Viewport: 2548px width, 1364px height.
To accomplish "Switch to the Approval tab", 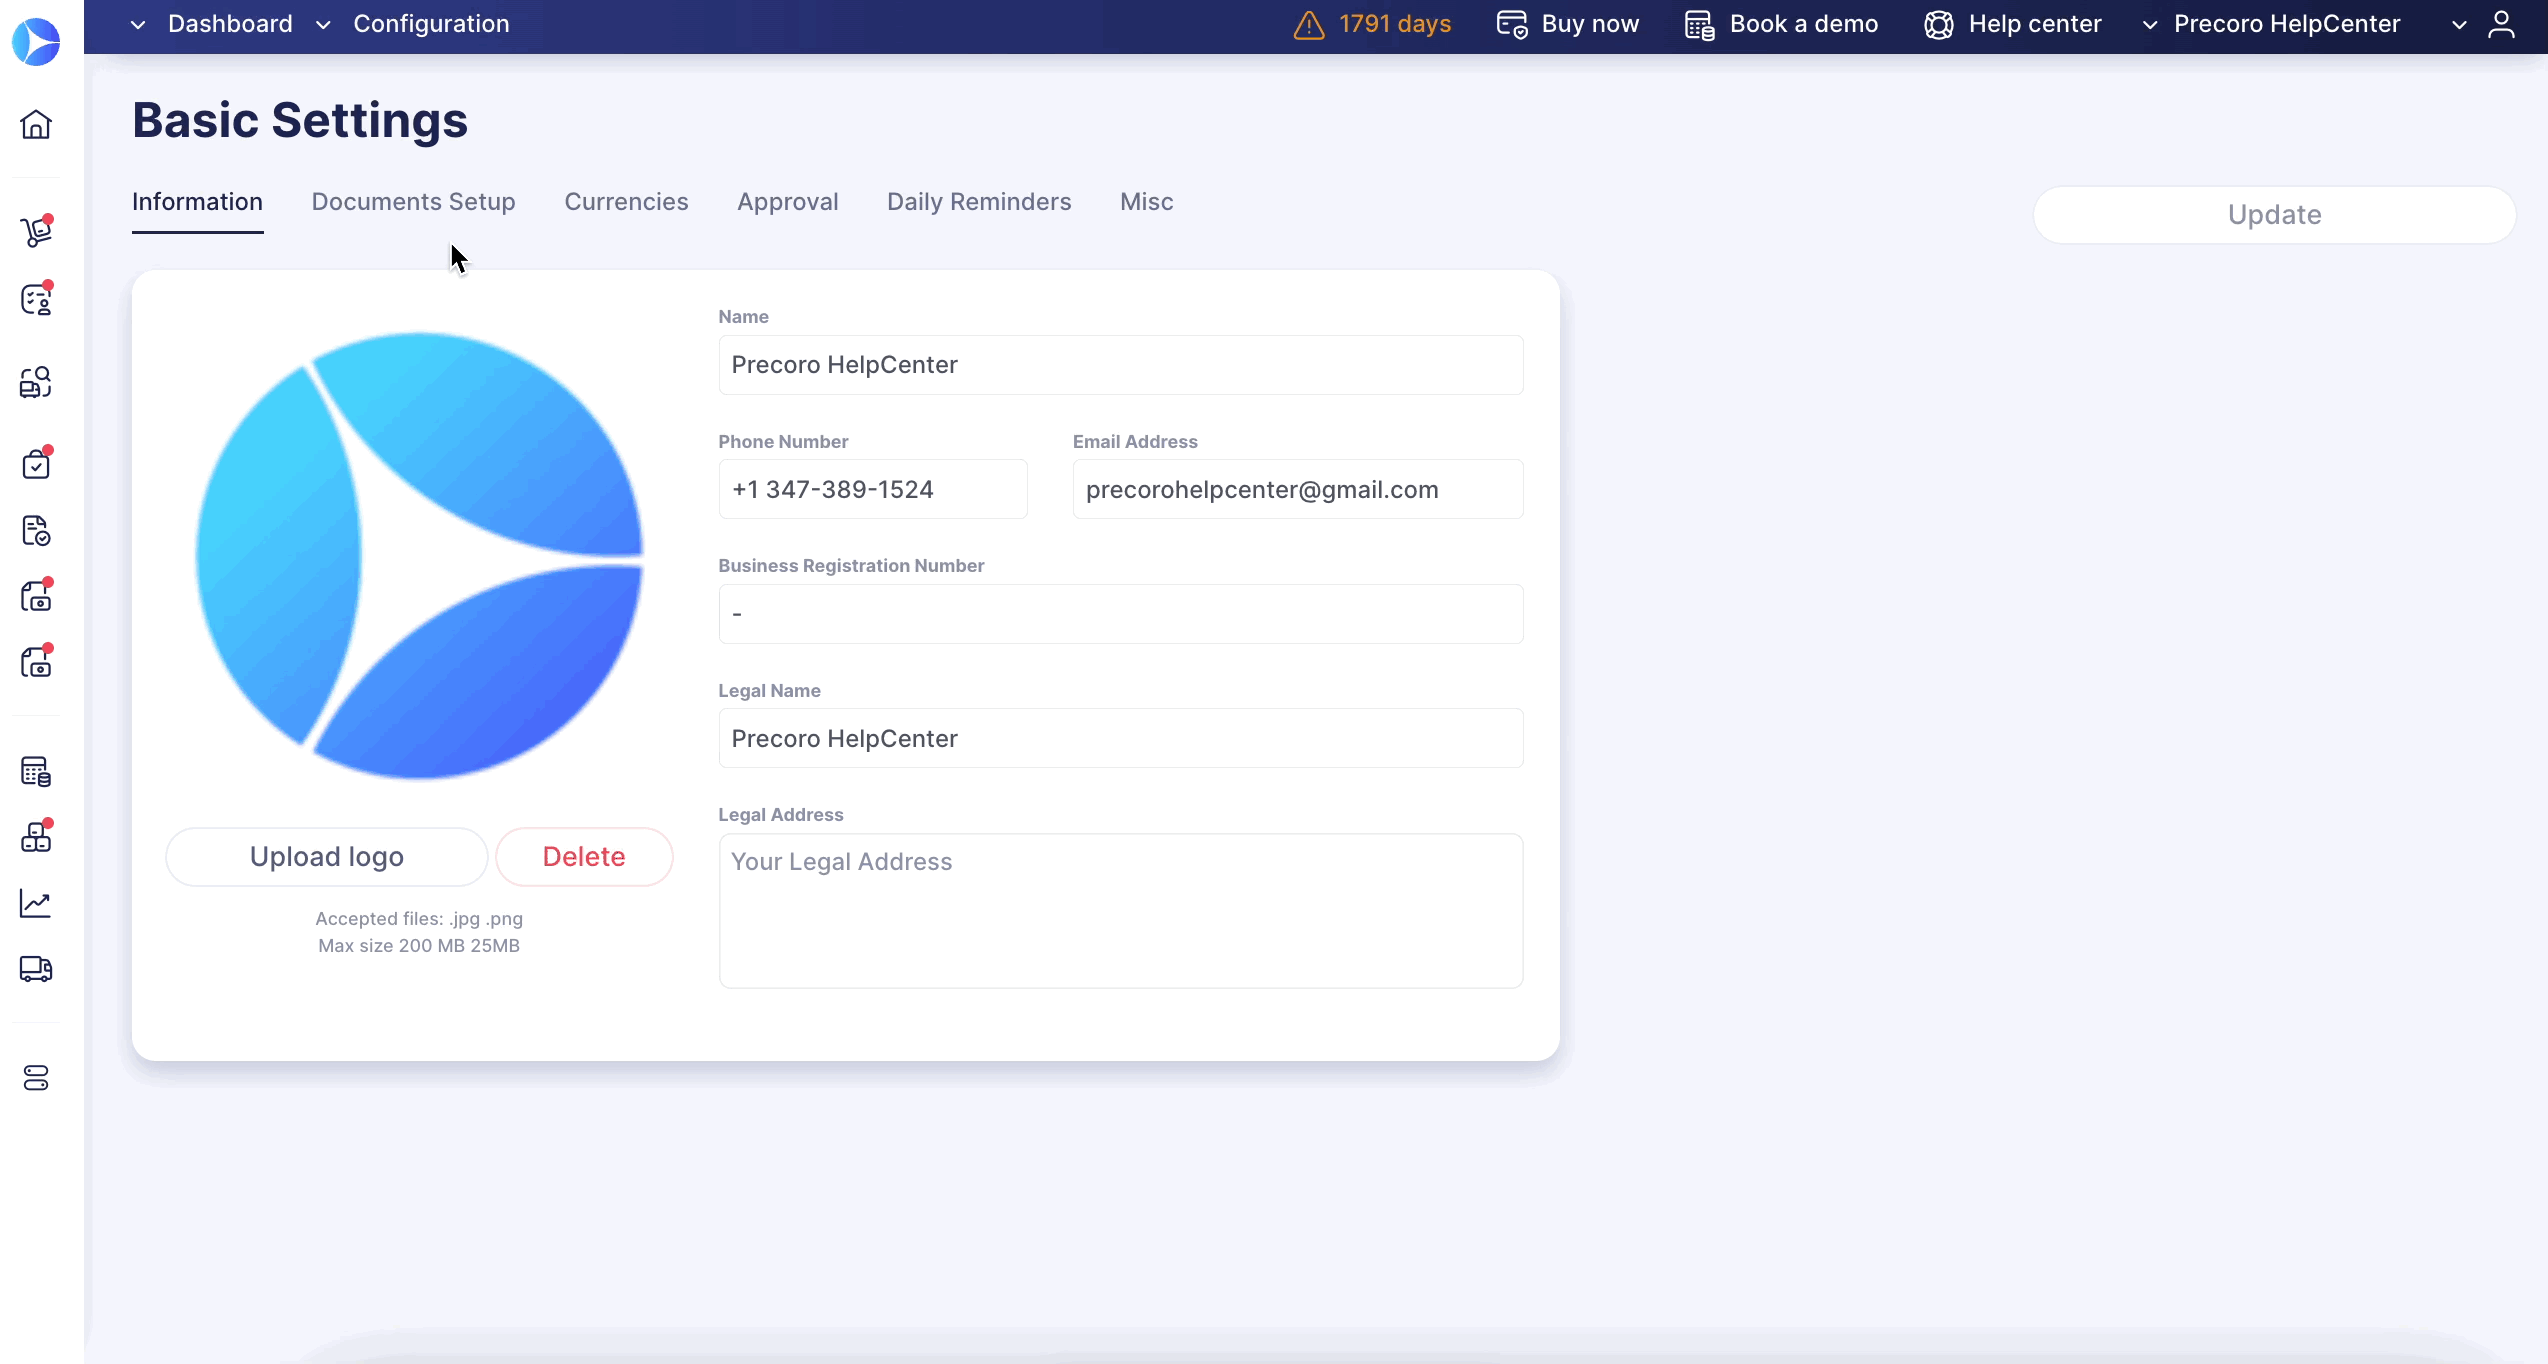I will tap(788, 202).
